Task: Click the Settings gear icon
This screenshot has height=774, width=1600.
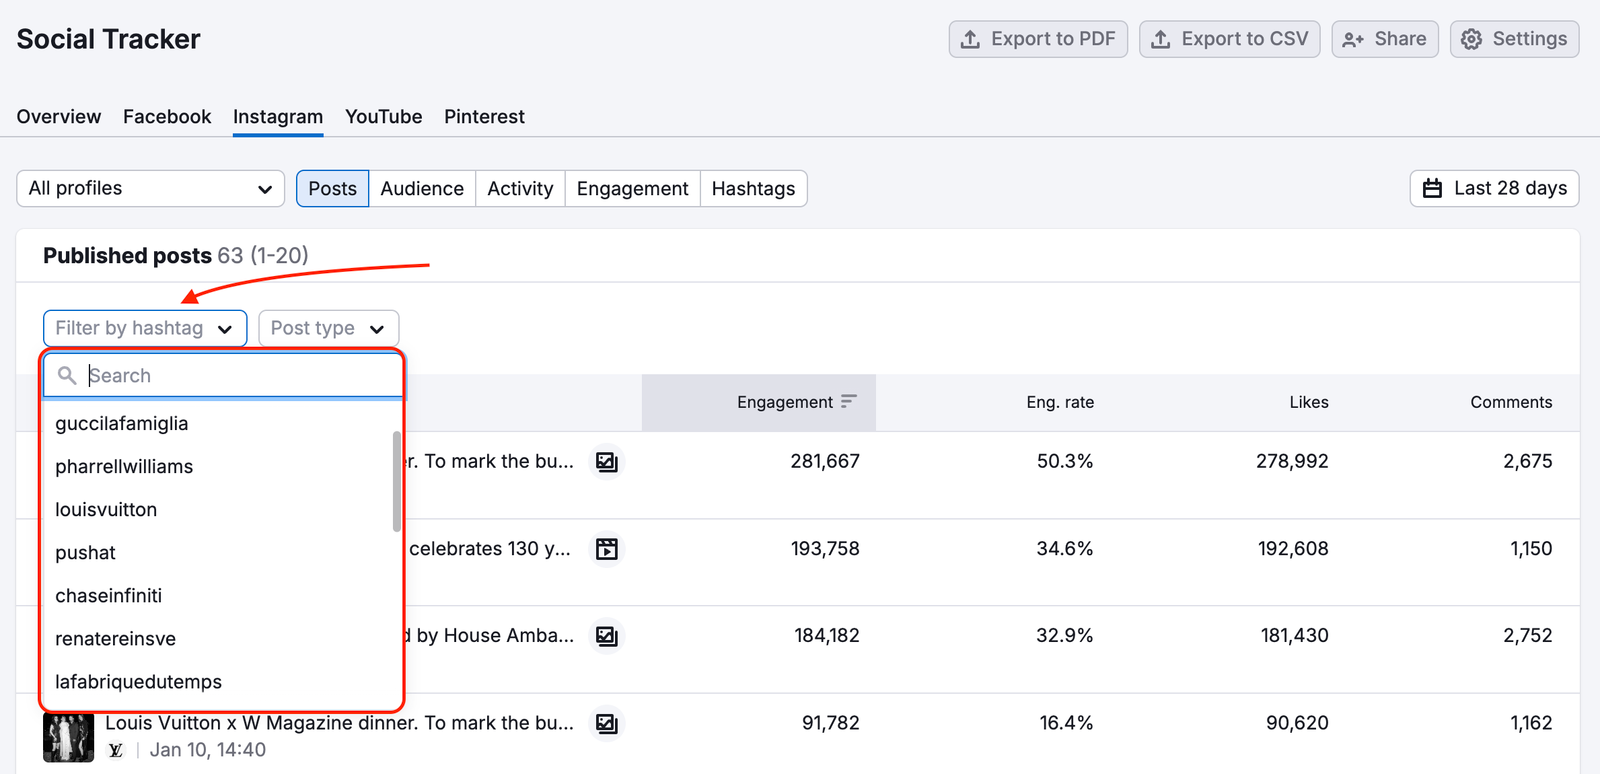Action: coord(1471,39)
